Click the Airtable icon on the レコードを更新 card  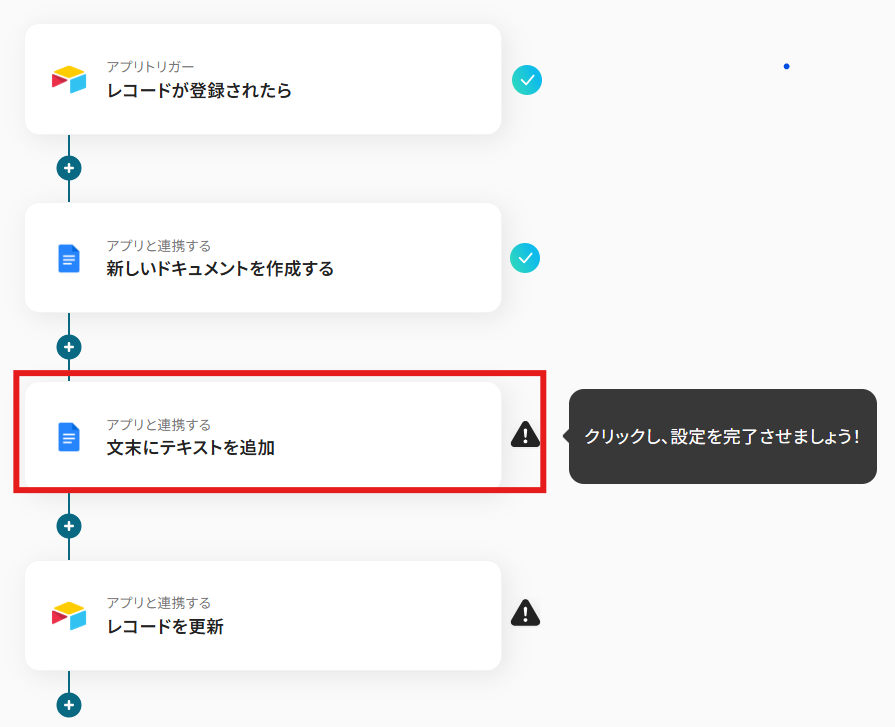pos(69,616)
